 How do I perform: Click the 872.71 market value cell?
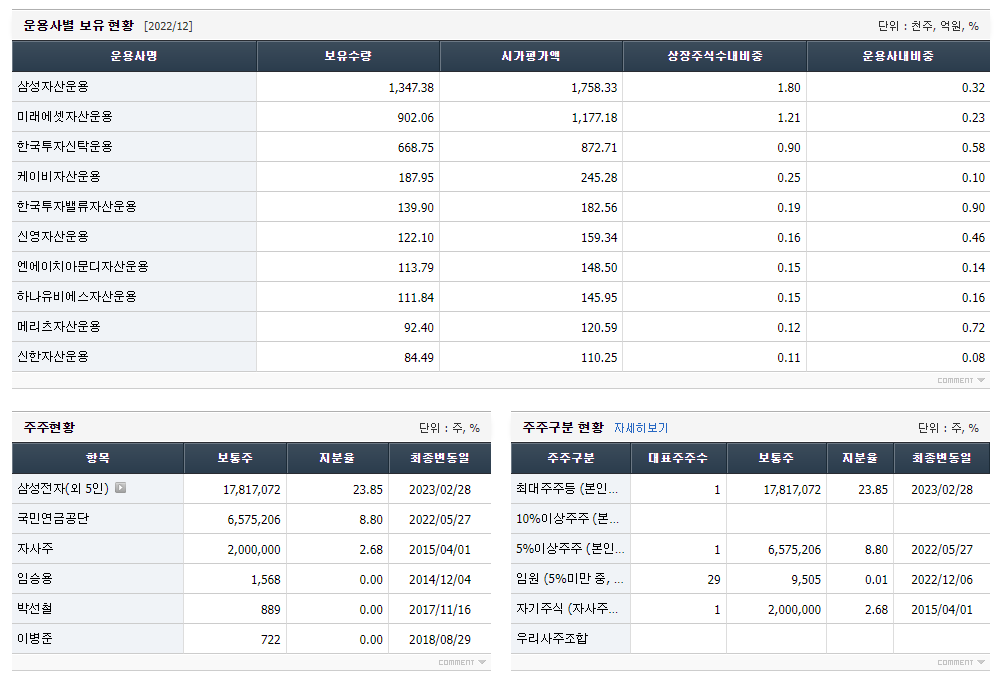click(x=599, y=147)
